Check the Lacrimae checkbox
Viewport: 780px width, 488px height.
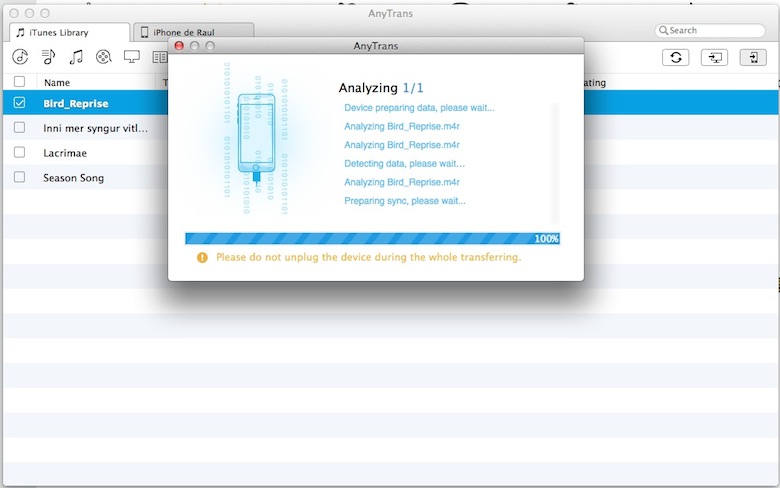coord(19,152)
